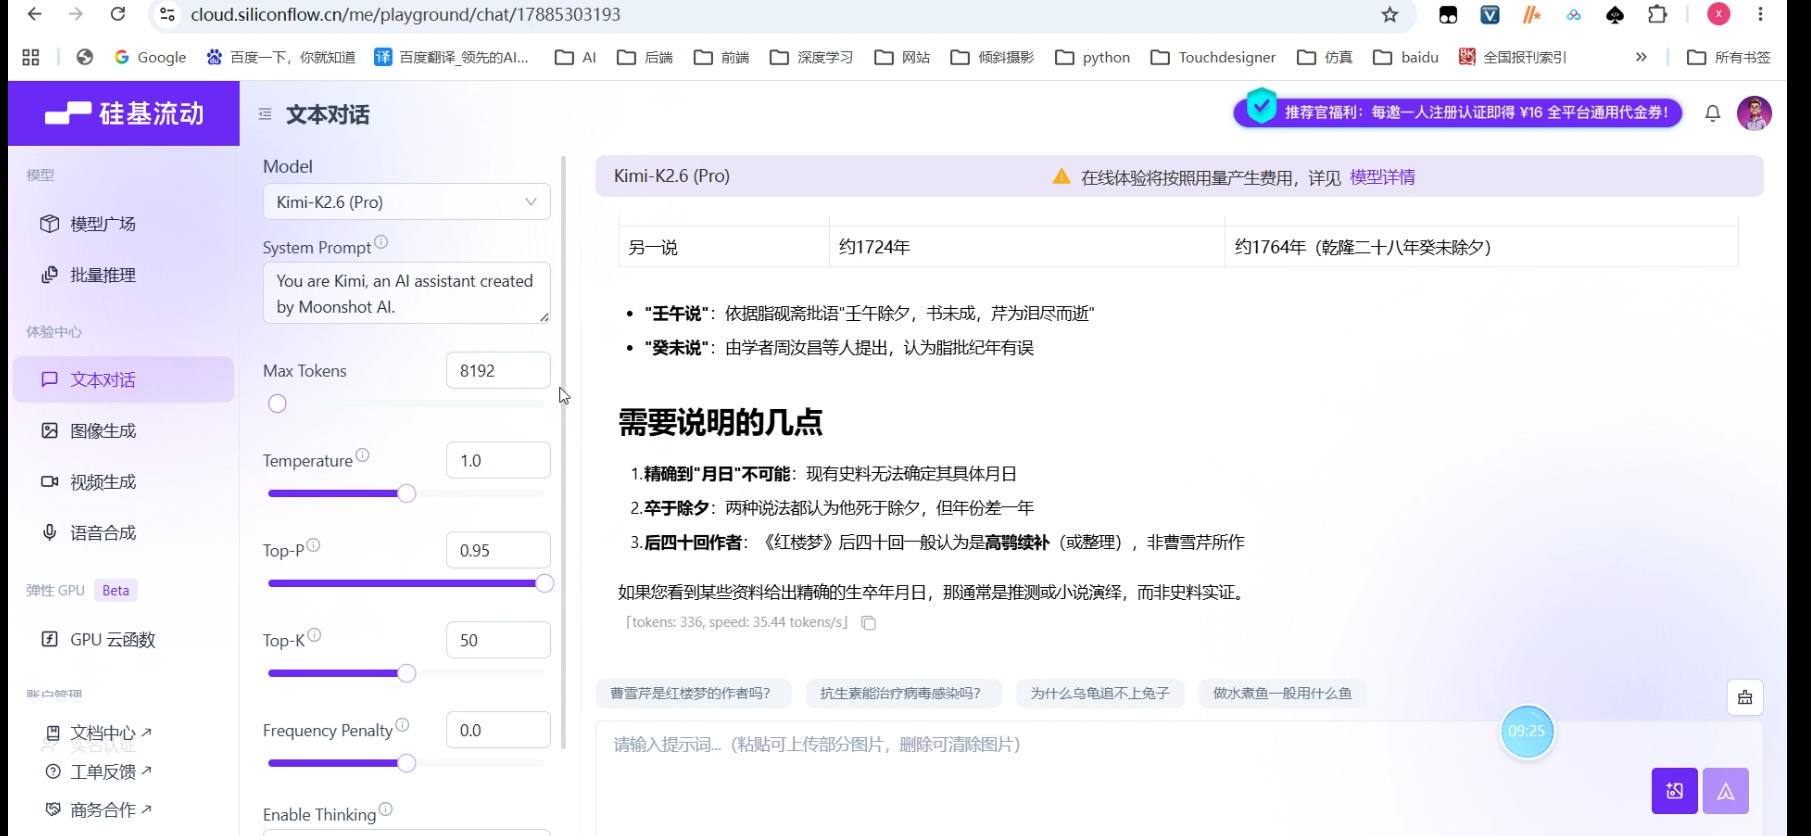The width and height of the screenshot is (1811, 836).
Task: Open the Chrome three-dot menu
Action: [1761, 14]
